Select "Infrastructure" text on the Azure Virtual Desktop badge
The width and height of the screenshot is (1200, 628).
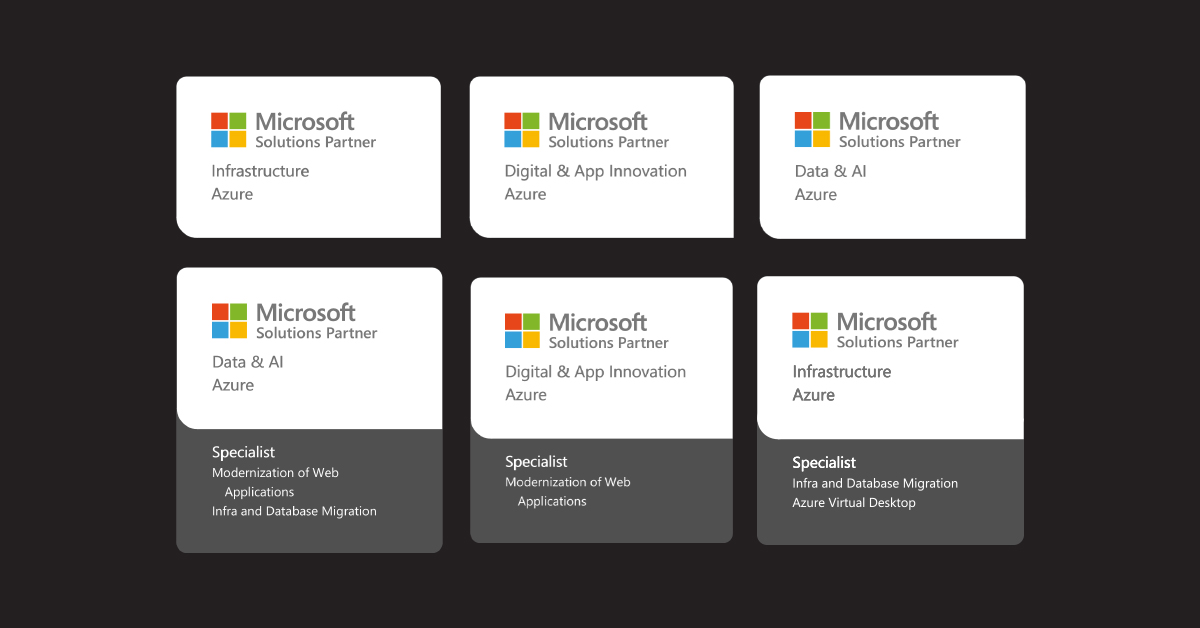point(841,372)
